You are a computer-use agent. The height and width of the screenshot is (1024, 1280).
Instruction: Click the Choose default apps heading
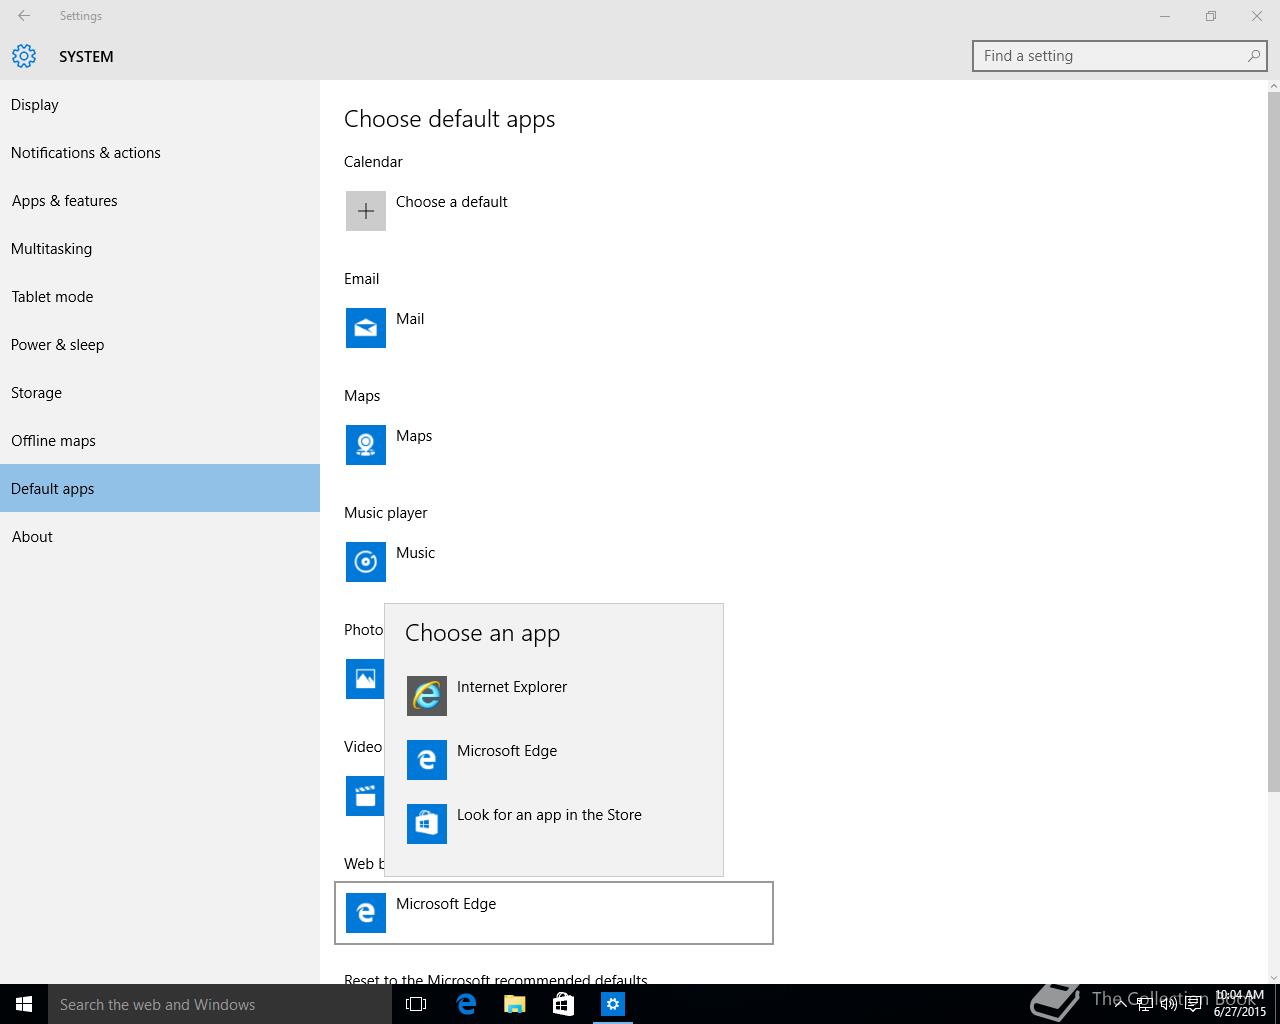coord(449,119)
